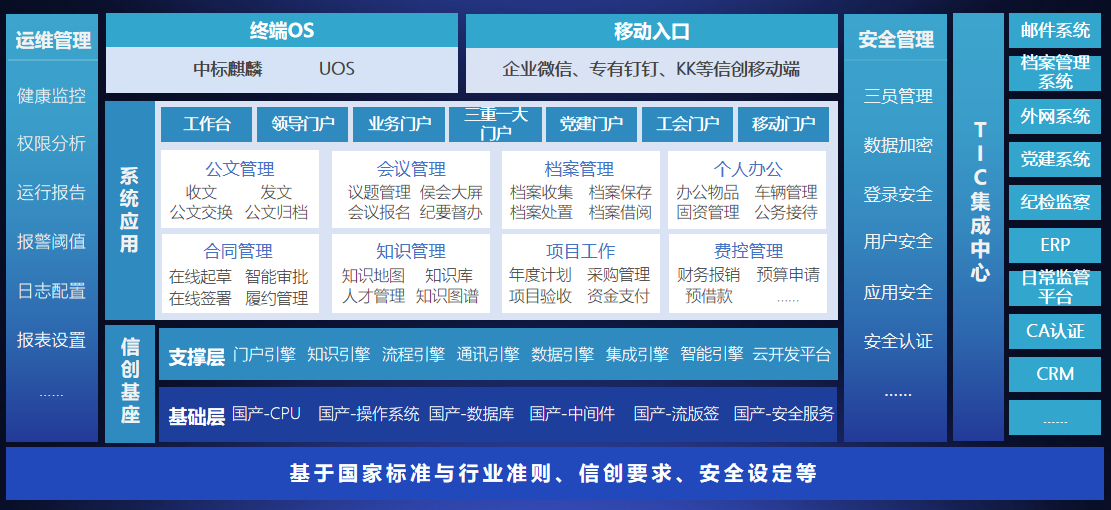Open the ERP integration button
Viewport: 1111px width, 510px height.
tap(1055, 245)
